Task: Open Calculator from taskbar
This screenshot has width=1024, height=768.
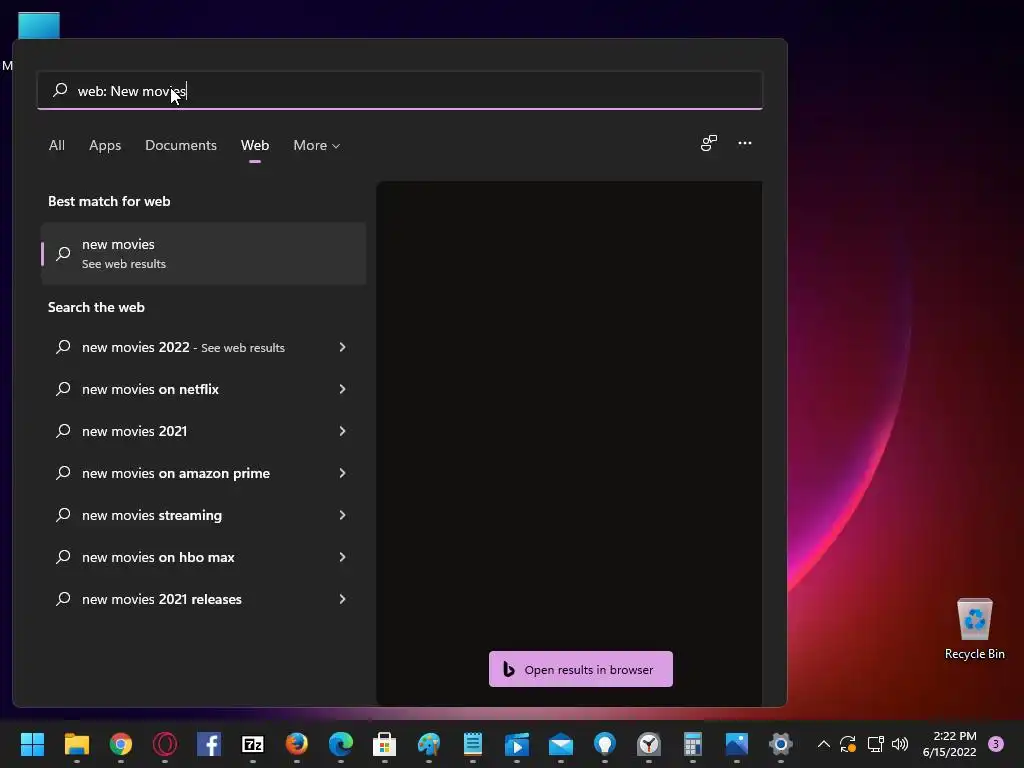Action: 693,744
